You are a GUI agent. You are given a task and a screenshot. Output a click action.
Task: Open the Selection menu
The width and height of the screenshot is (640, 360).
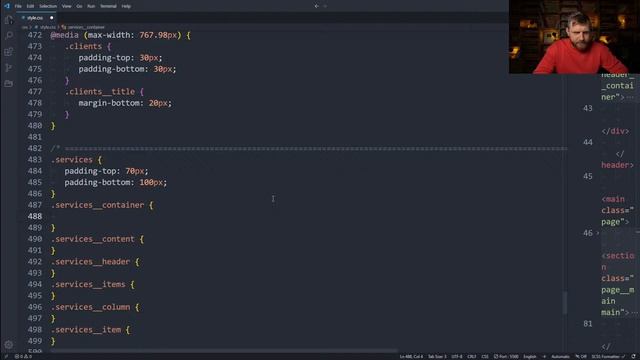48,6
